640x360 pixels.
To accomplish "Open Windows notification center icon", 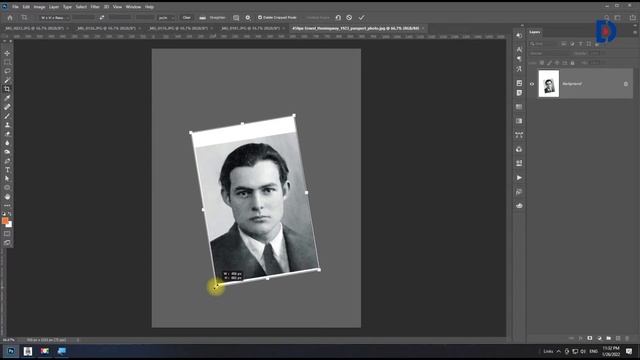I will point(629,351).
